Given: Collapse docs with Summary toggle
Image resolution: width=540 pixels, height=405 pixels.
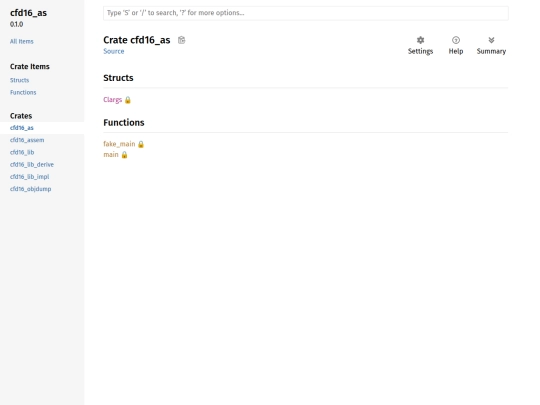Looking at the screenshot, I should pos(491,45).
